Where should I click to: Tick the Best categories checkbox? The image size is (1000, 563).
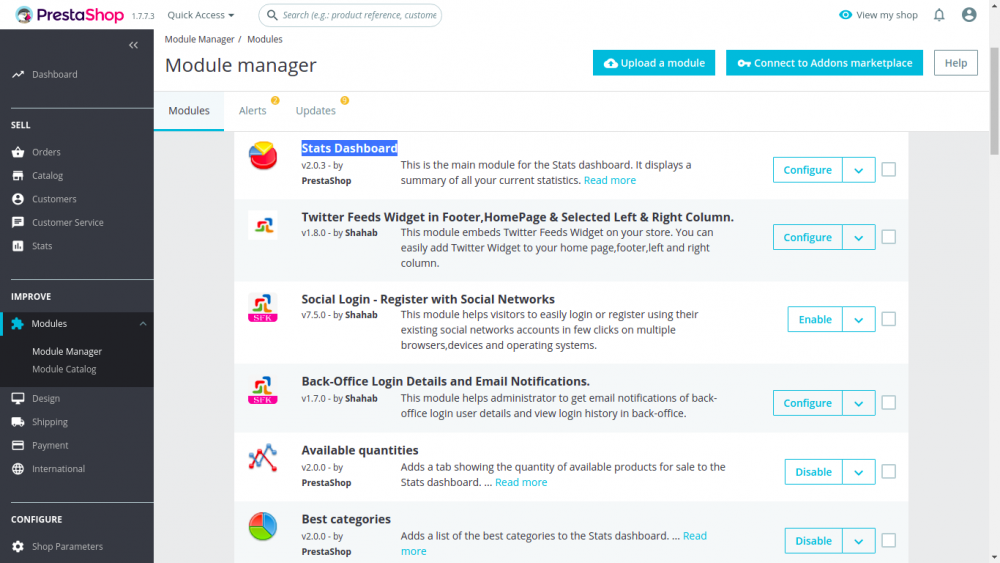tap(888, 541)
